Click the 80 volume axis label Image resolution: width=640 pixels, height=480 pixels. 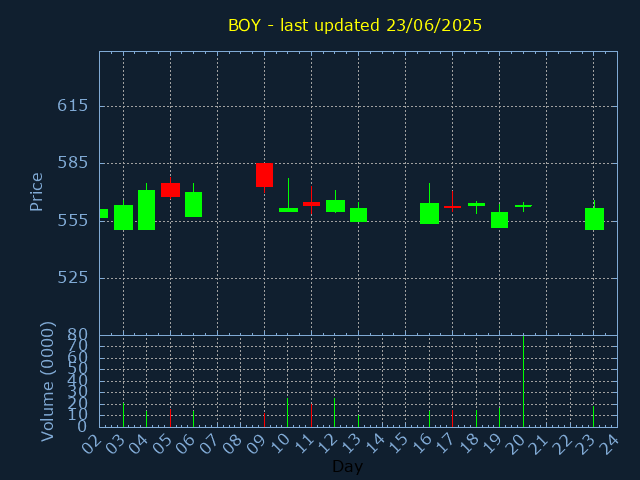(x=78, y=336)
